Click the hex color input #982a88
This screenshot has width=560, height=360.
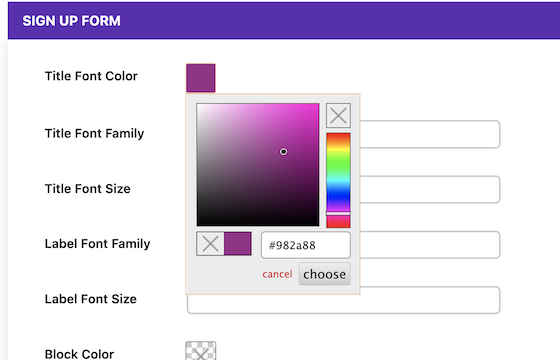tap(306, 245)
